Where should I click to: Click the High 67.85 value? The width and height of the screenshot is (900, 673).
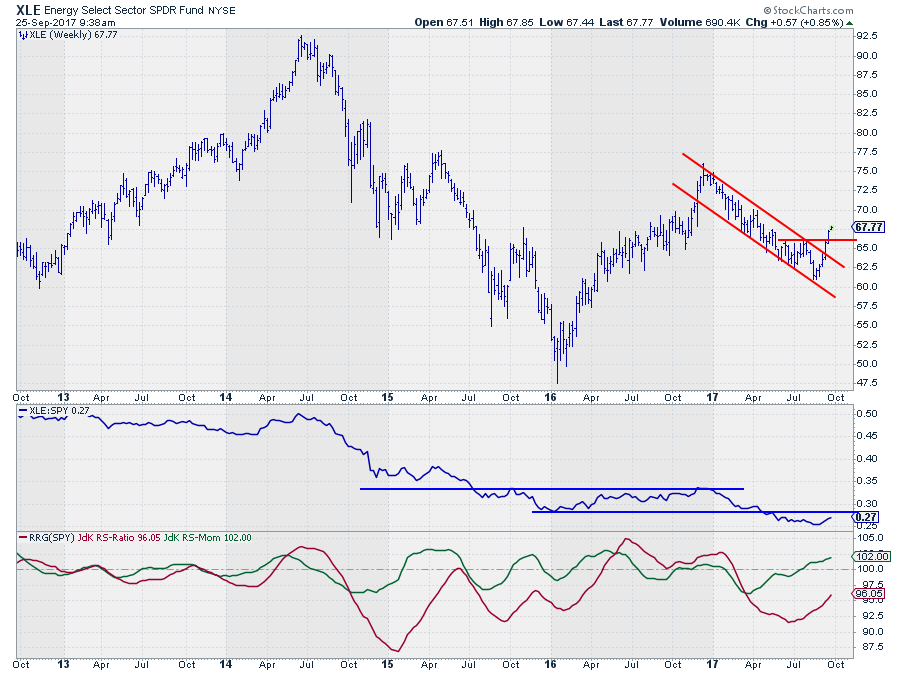tap(506, 22)
